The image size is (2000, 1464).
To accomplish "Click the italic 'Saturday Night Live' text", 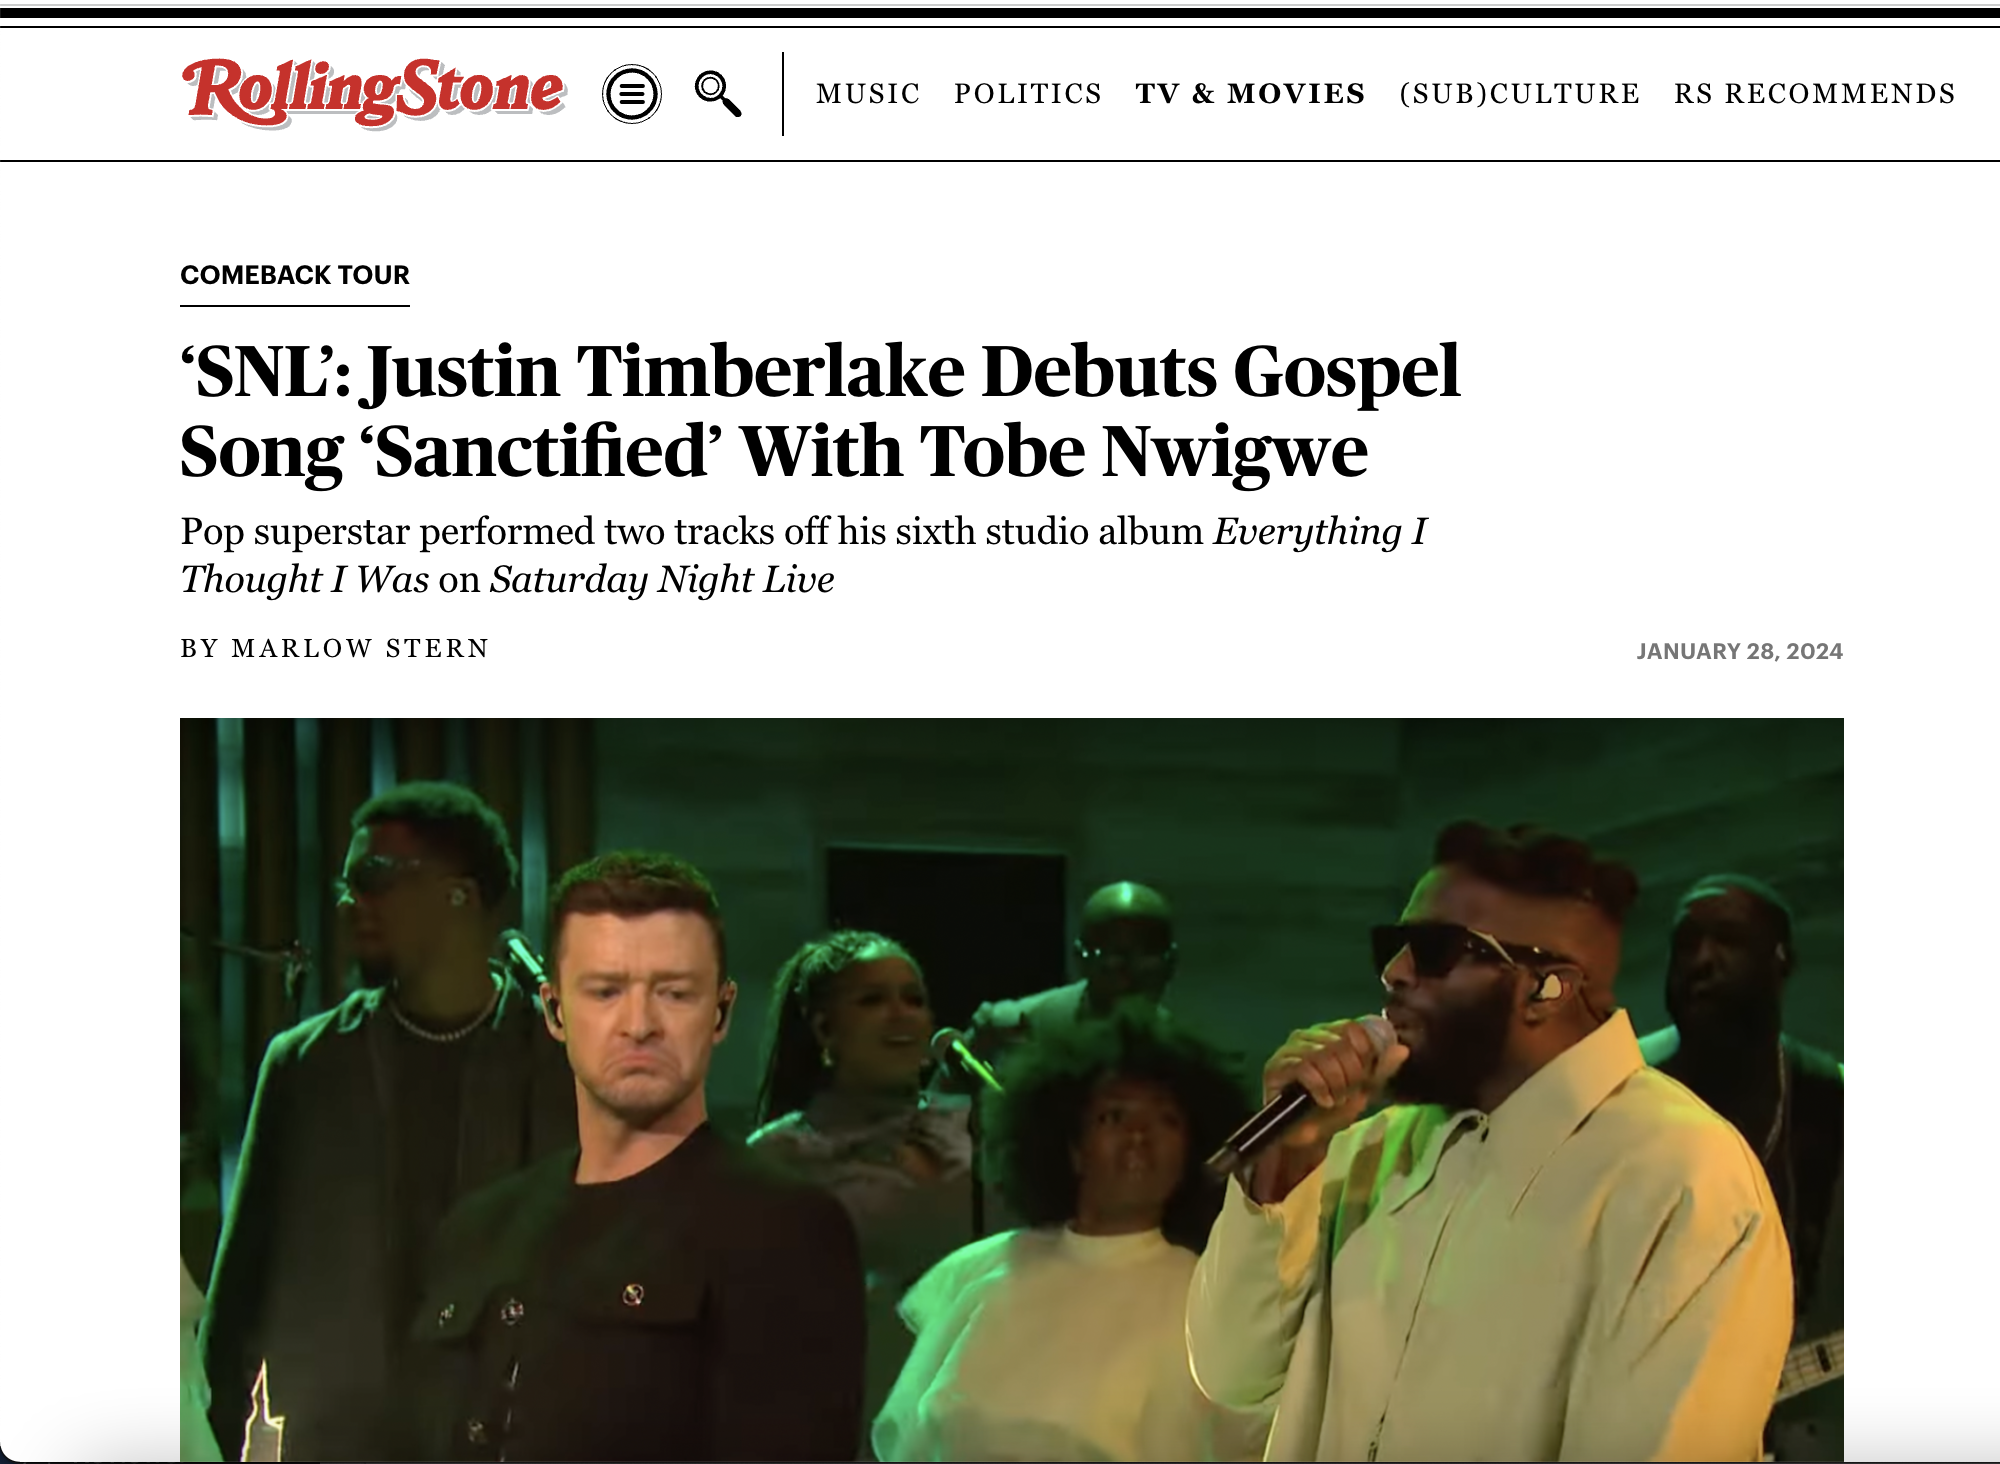I will coord(662,580).
